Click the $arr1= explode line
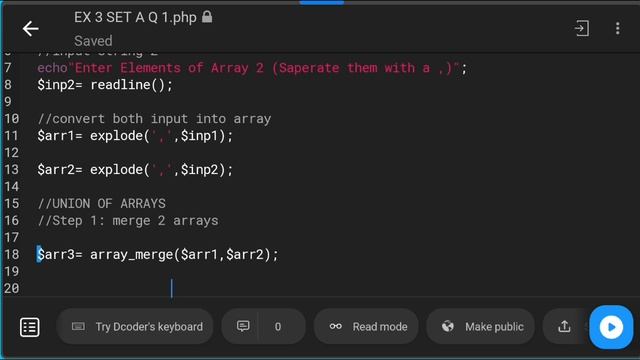Screen dimensions: 640x360 point(135,136)
